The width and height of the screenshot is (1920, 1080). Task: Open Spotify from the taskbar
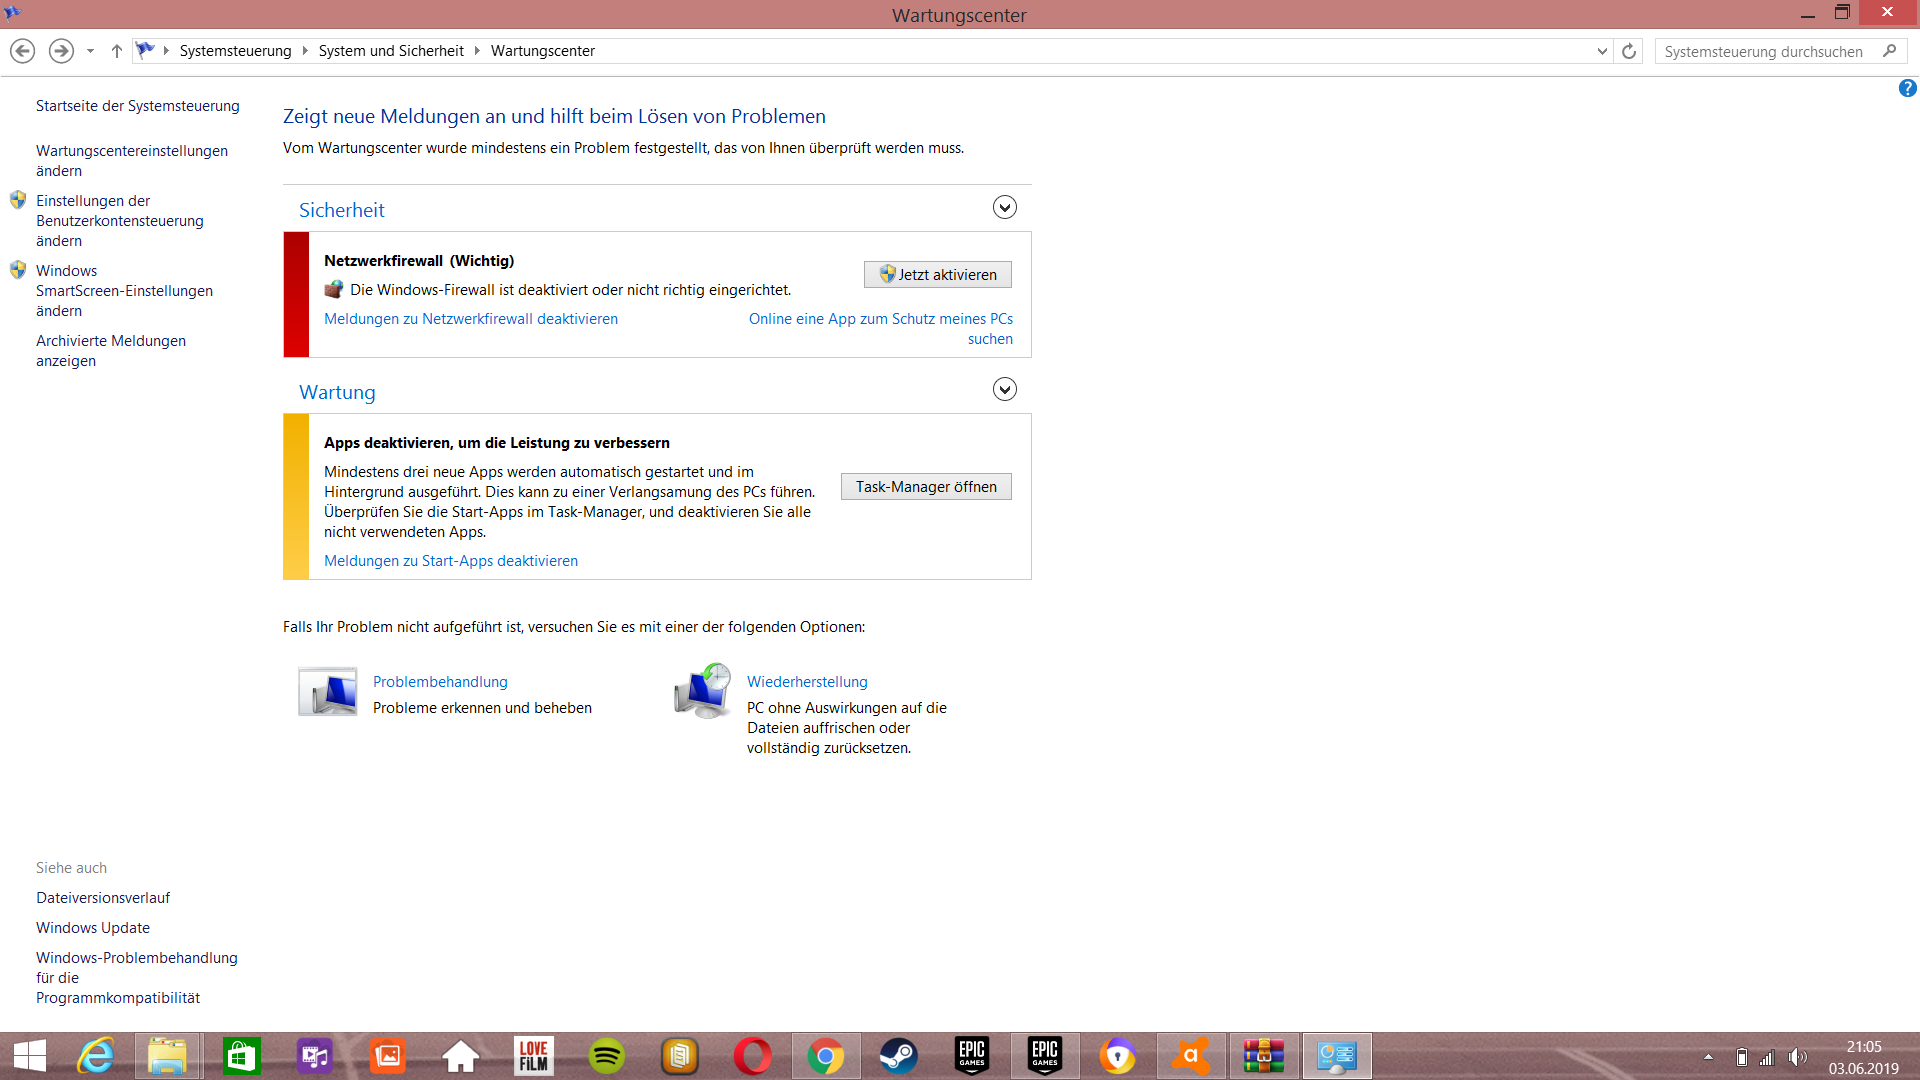pos(606,1056)
